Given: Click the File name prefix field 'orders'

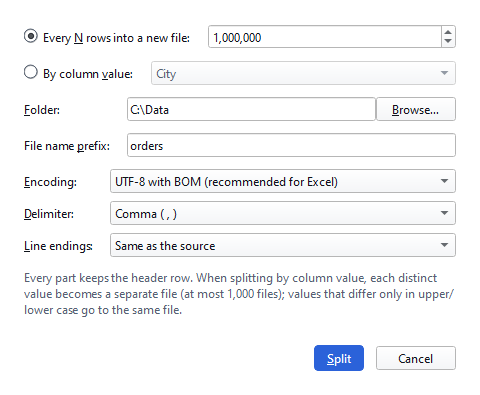Looking at the screenshot, I should (x=291, y=145).
